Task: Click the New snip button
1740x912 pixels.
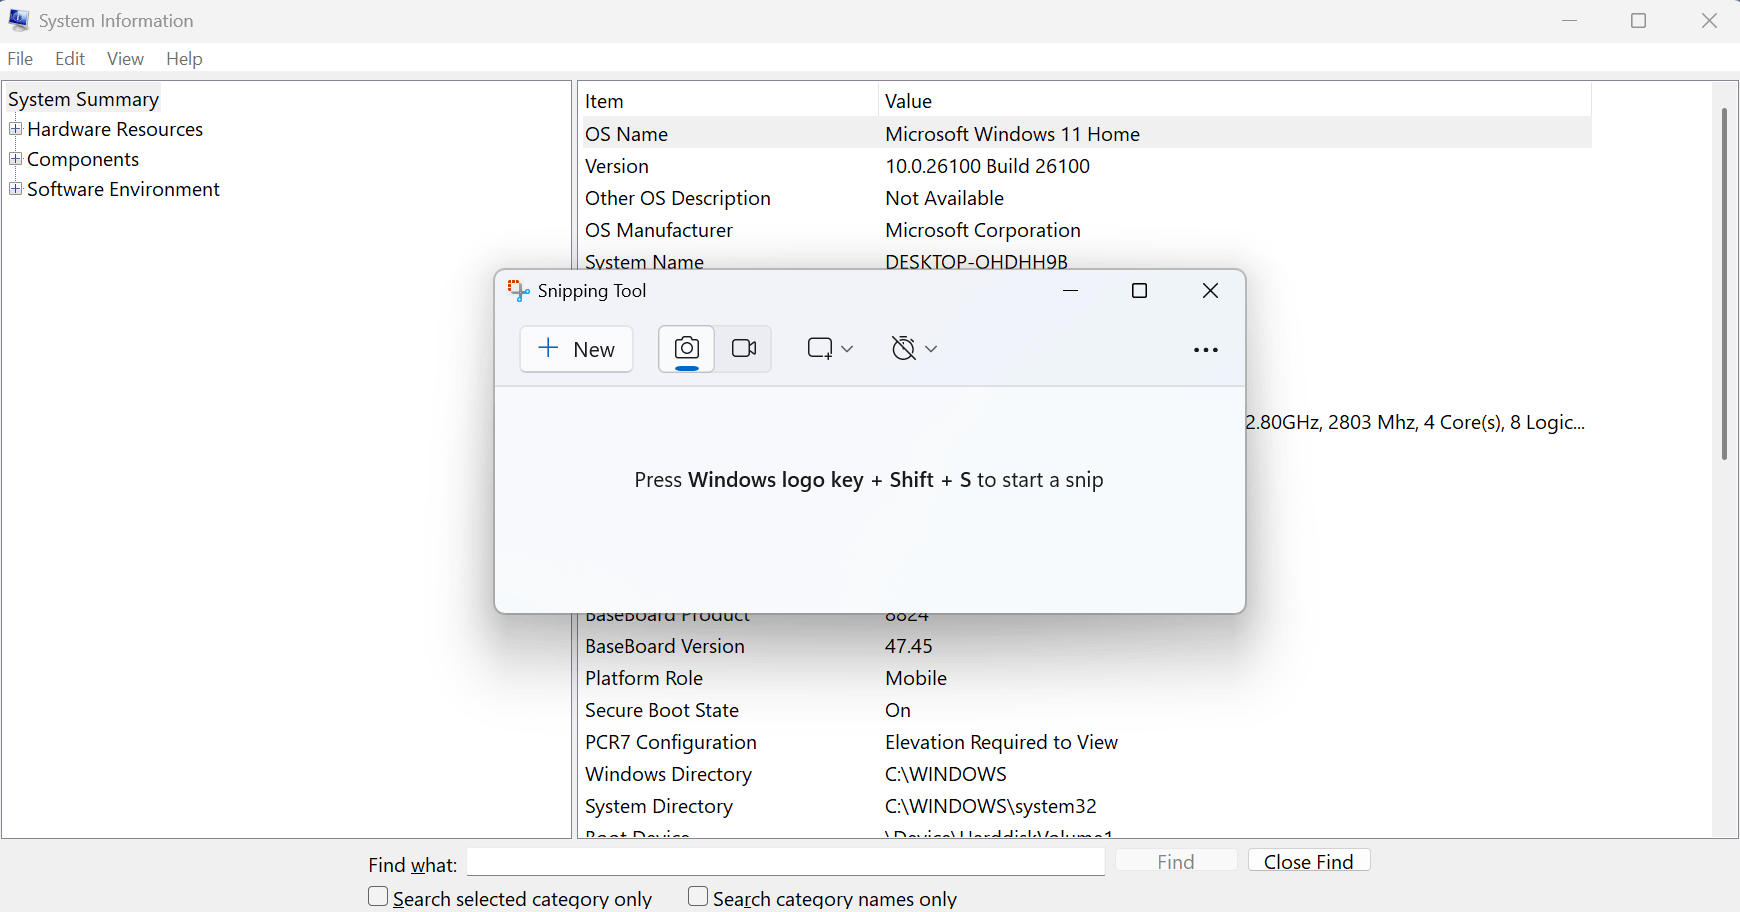Action: click(x=577, y=349)
